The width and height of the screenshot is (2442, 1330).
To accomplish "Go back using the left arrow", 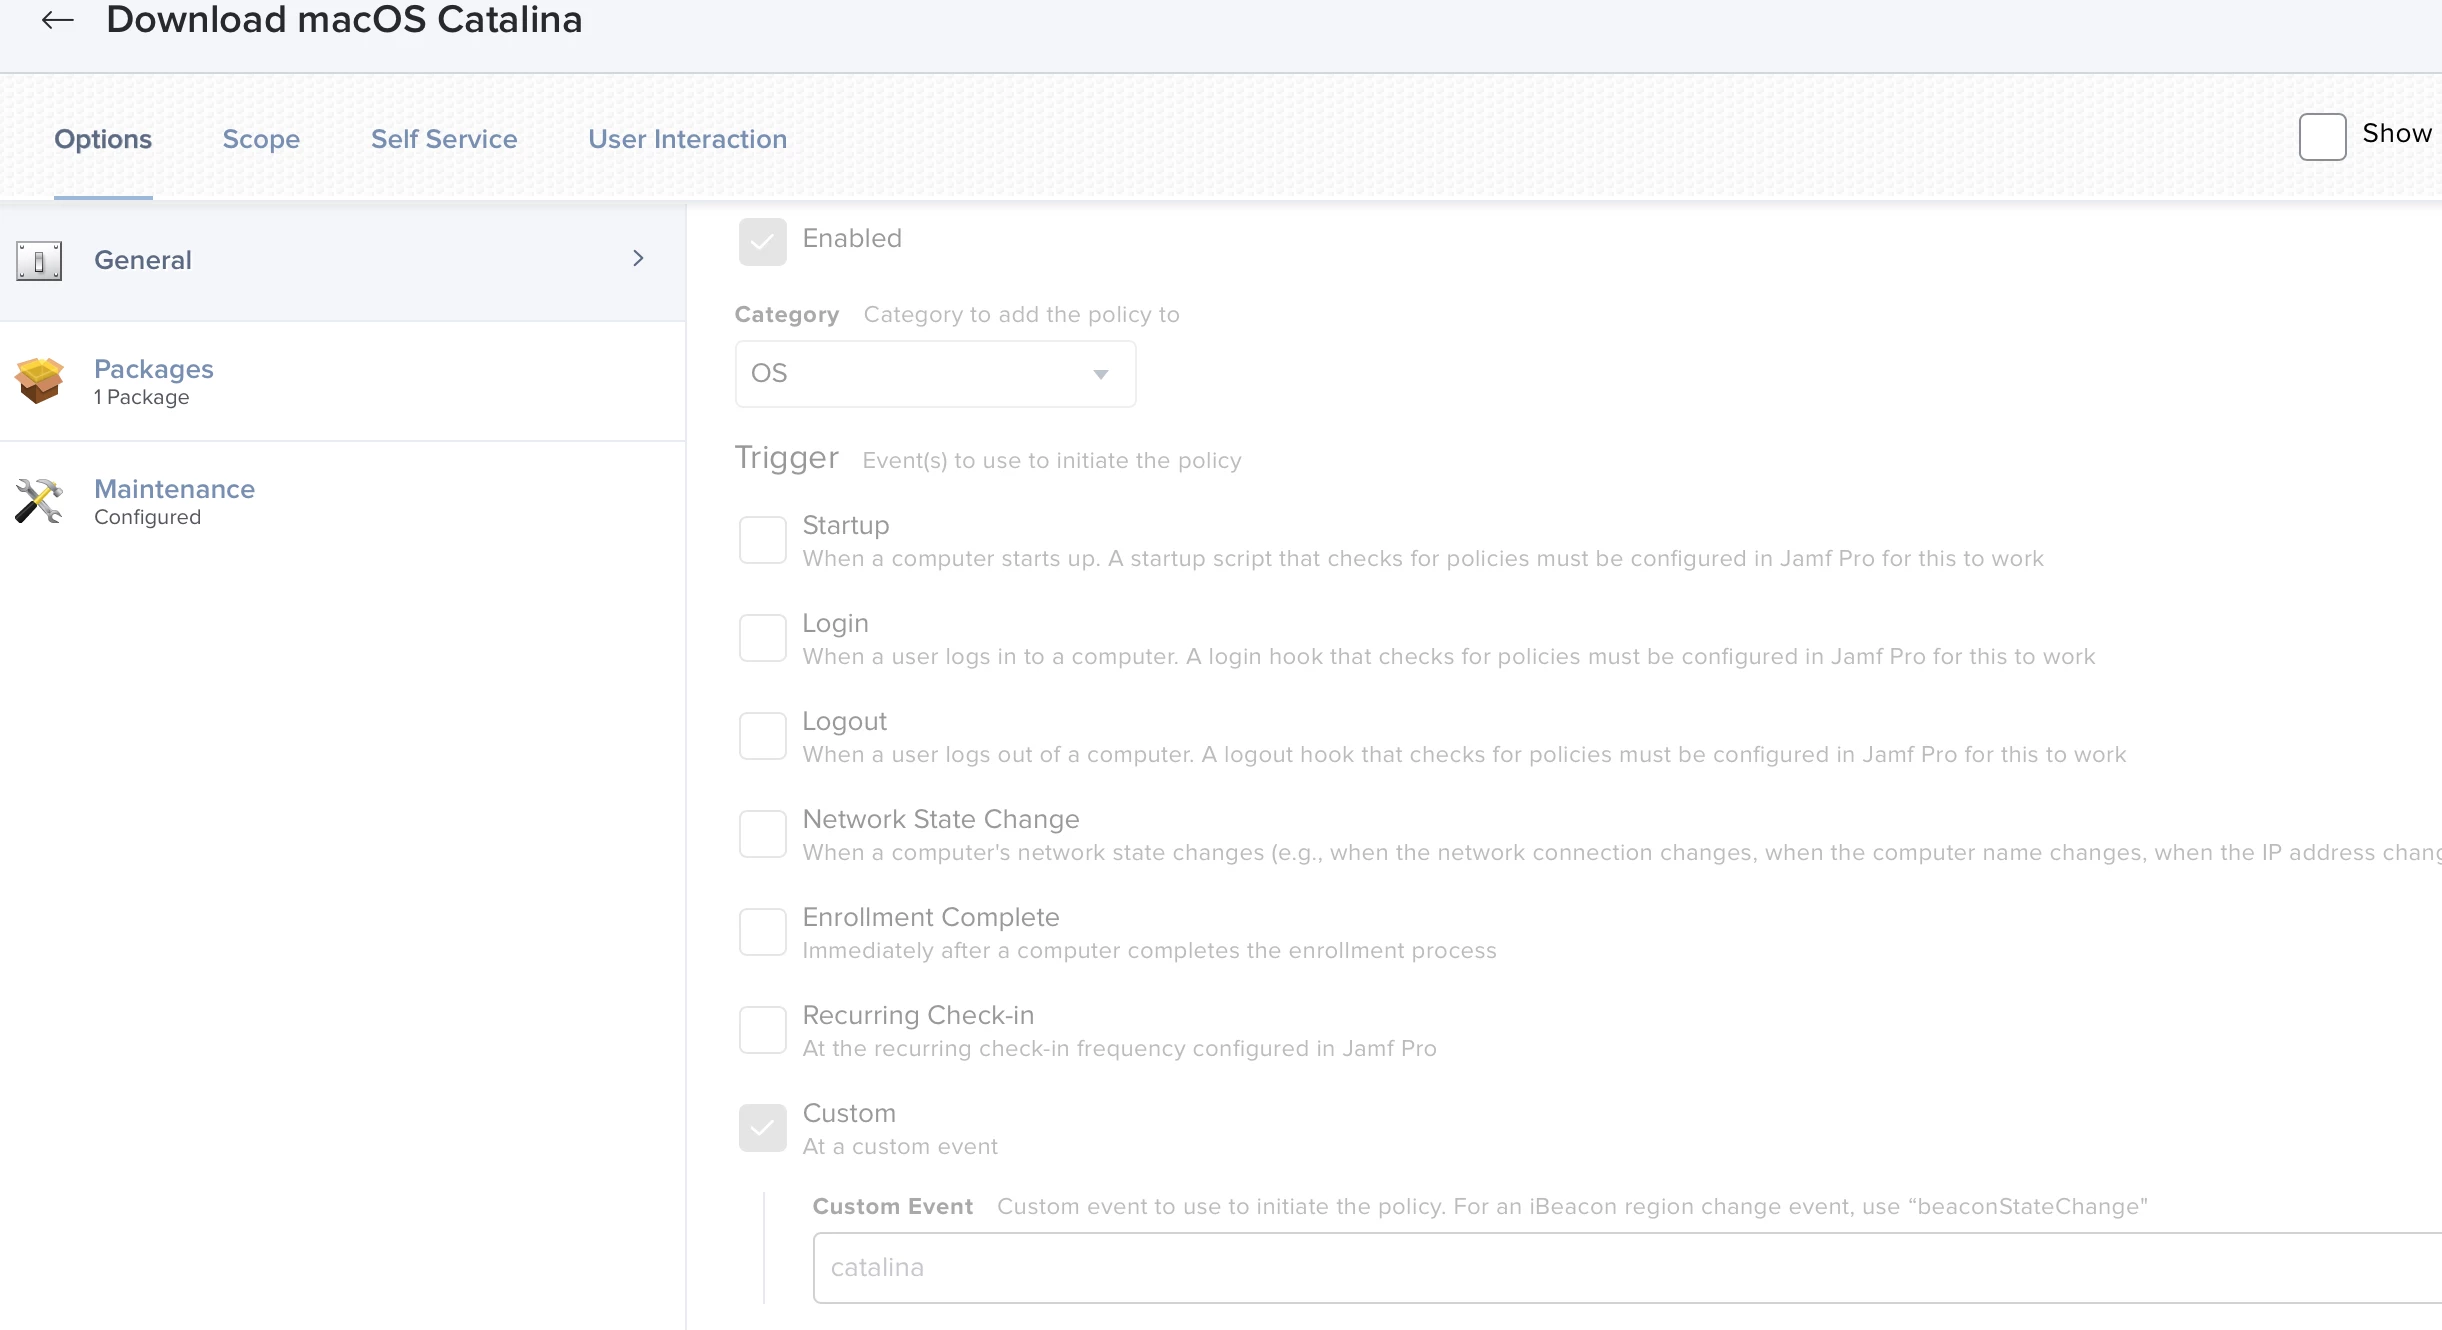I will click(x=58, y=20).
